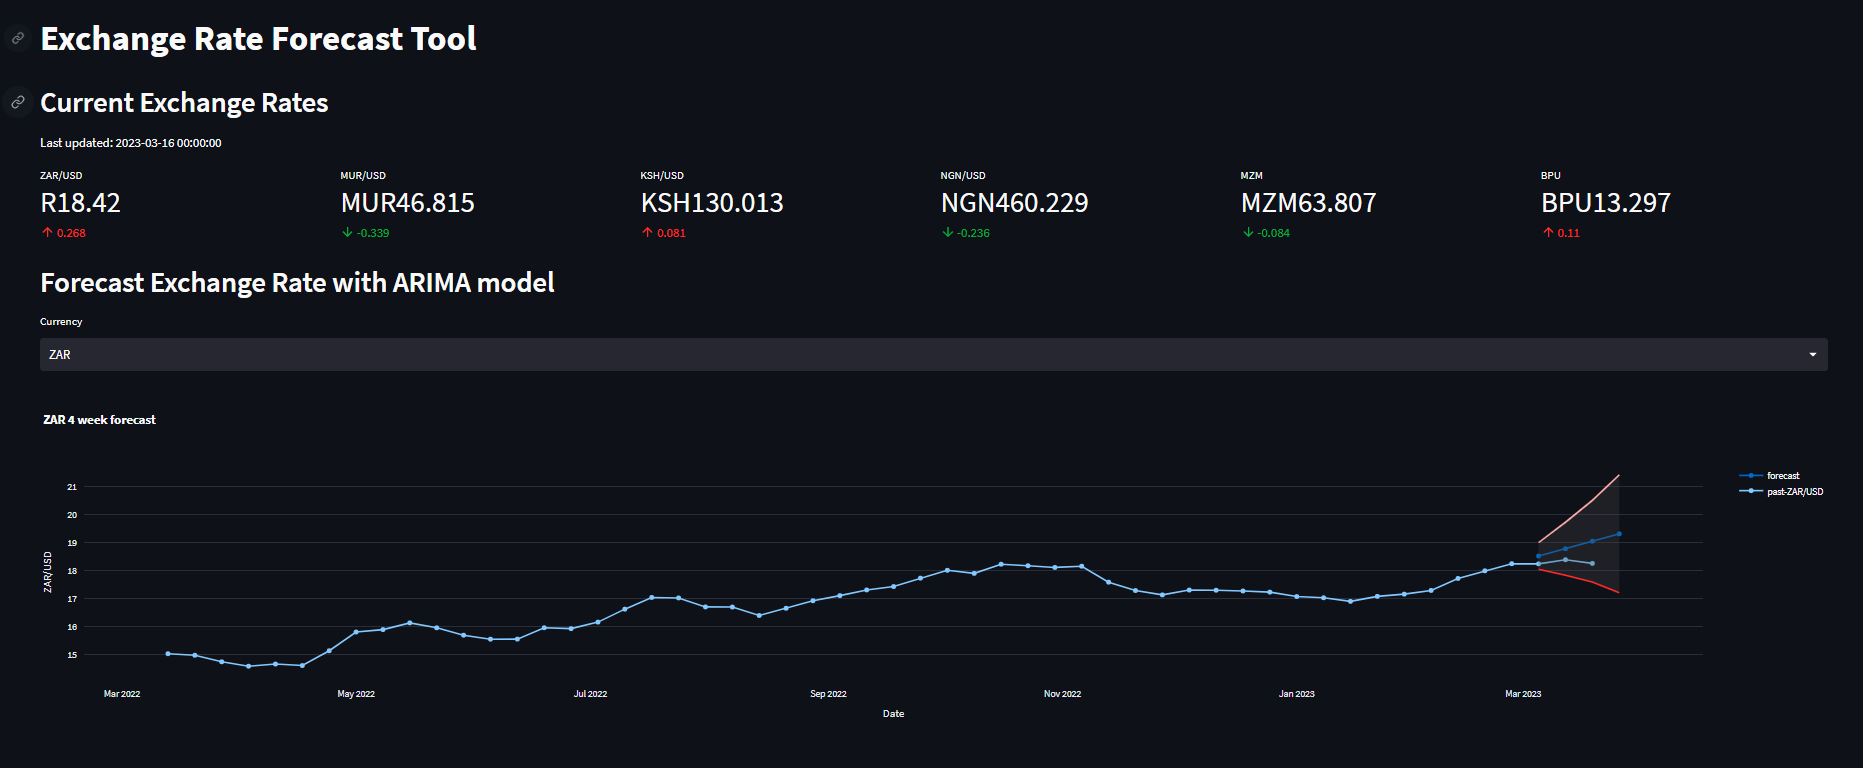Click the KSH130.013 metric value

point(712,203)
